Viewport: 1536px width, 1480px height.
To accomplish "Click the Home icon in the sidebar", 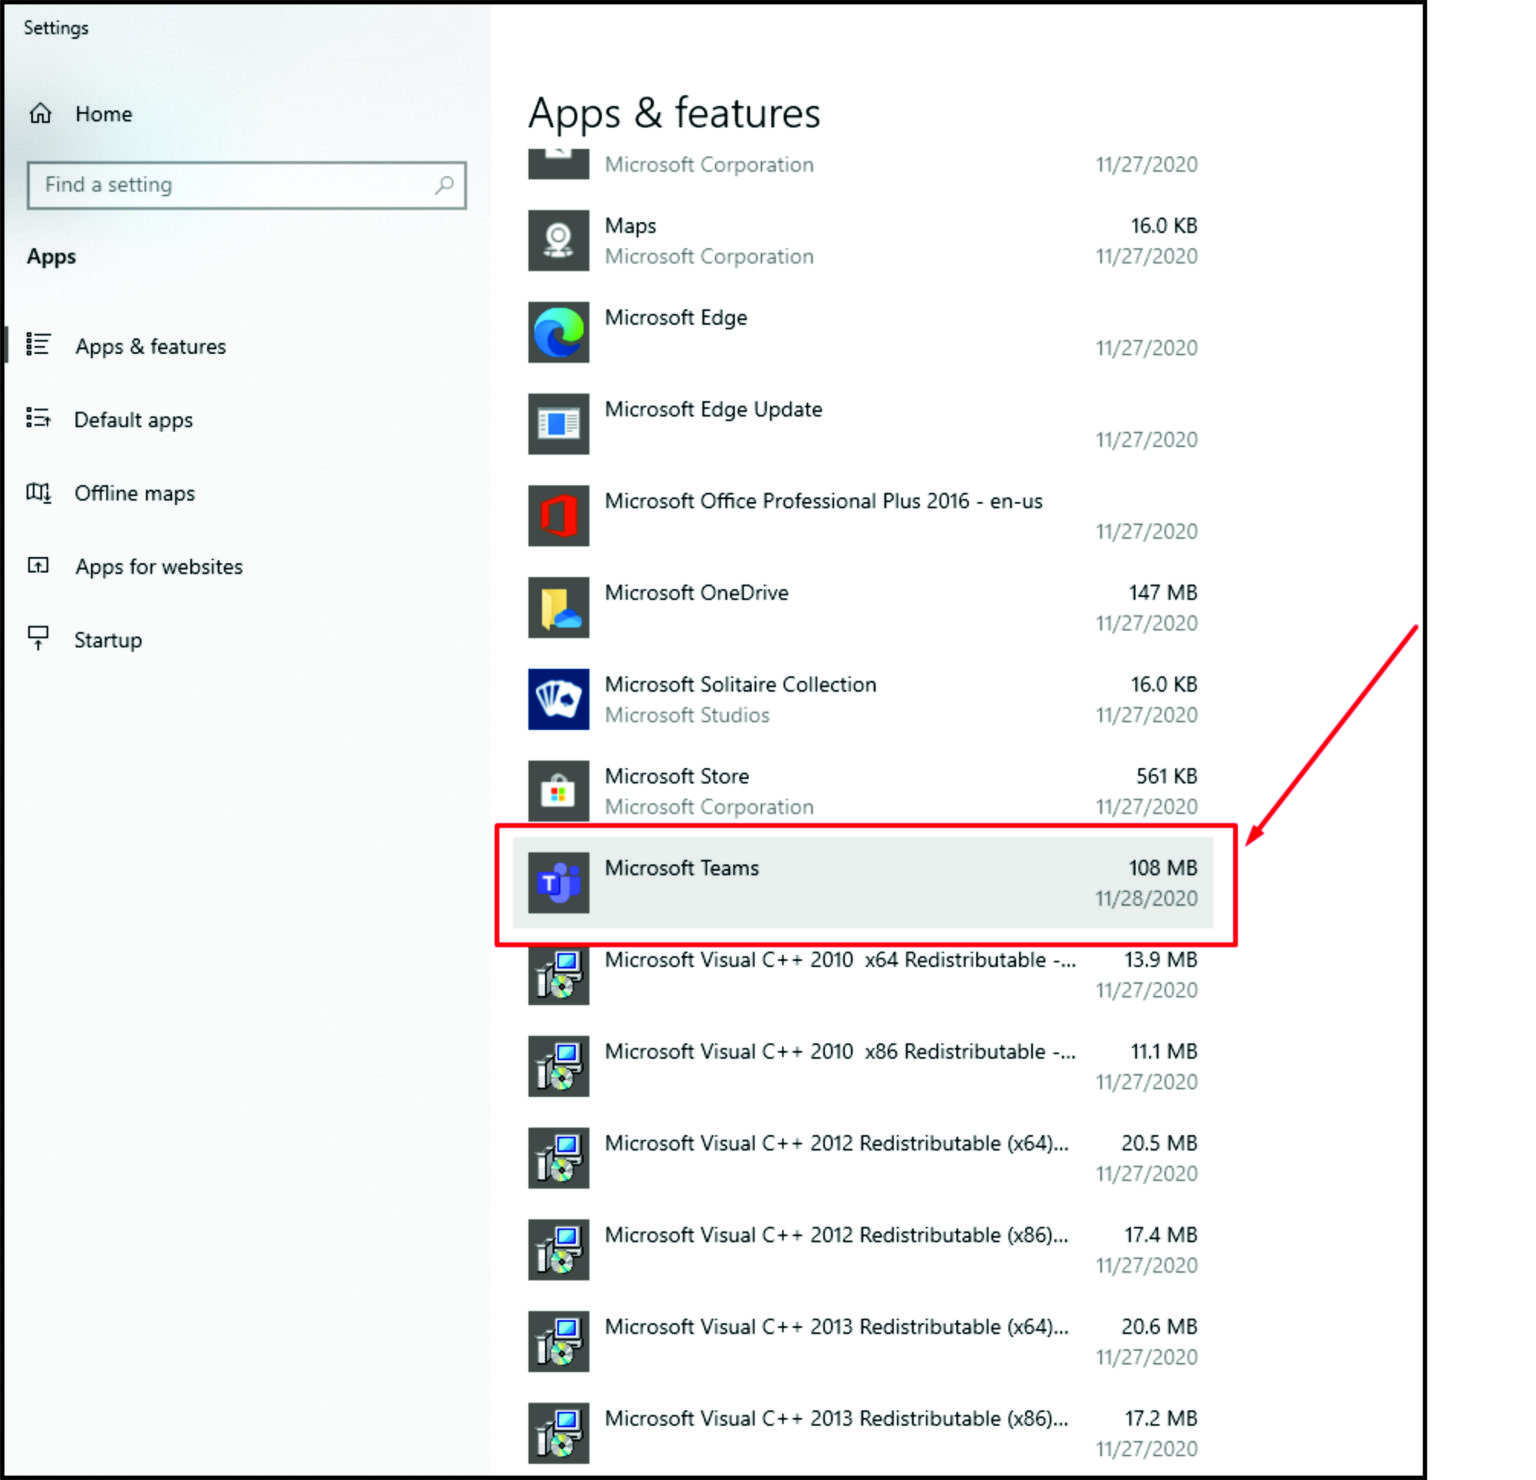I will (40, 114).
